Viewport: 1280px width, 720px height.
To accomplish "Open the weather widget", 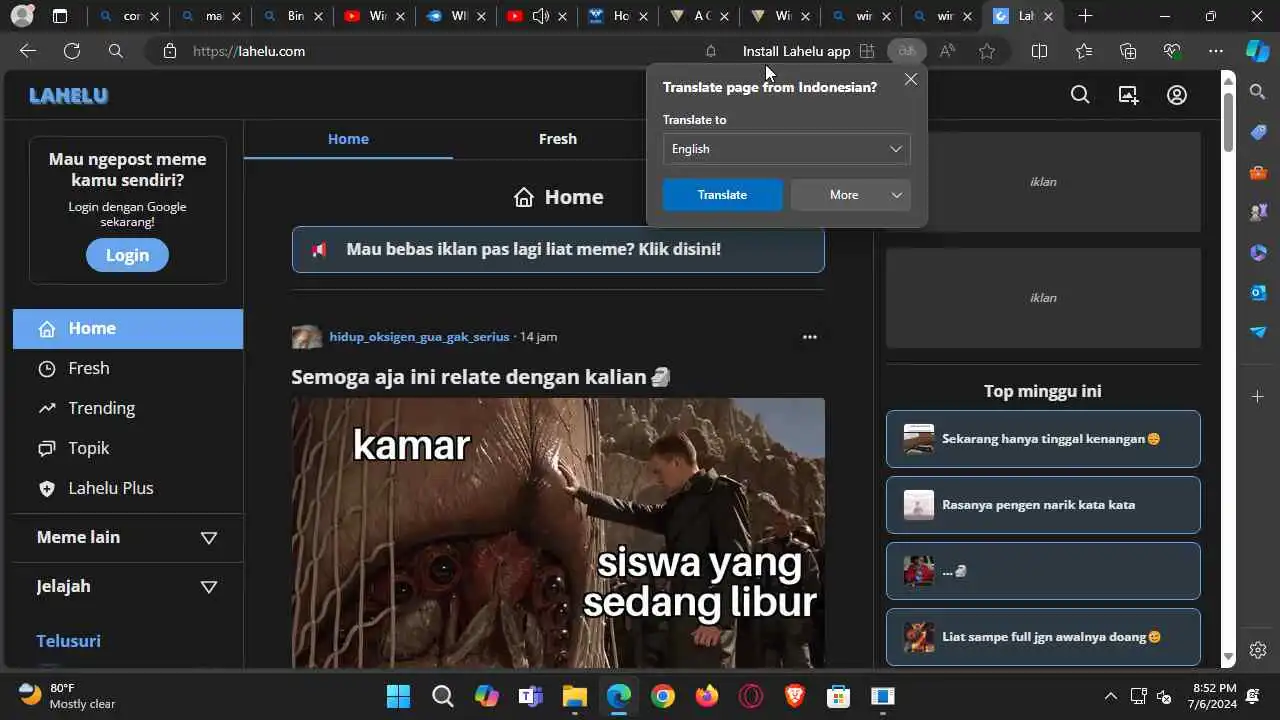I will pos(68,696).
